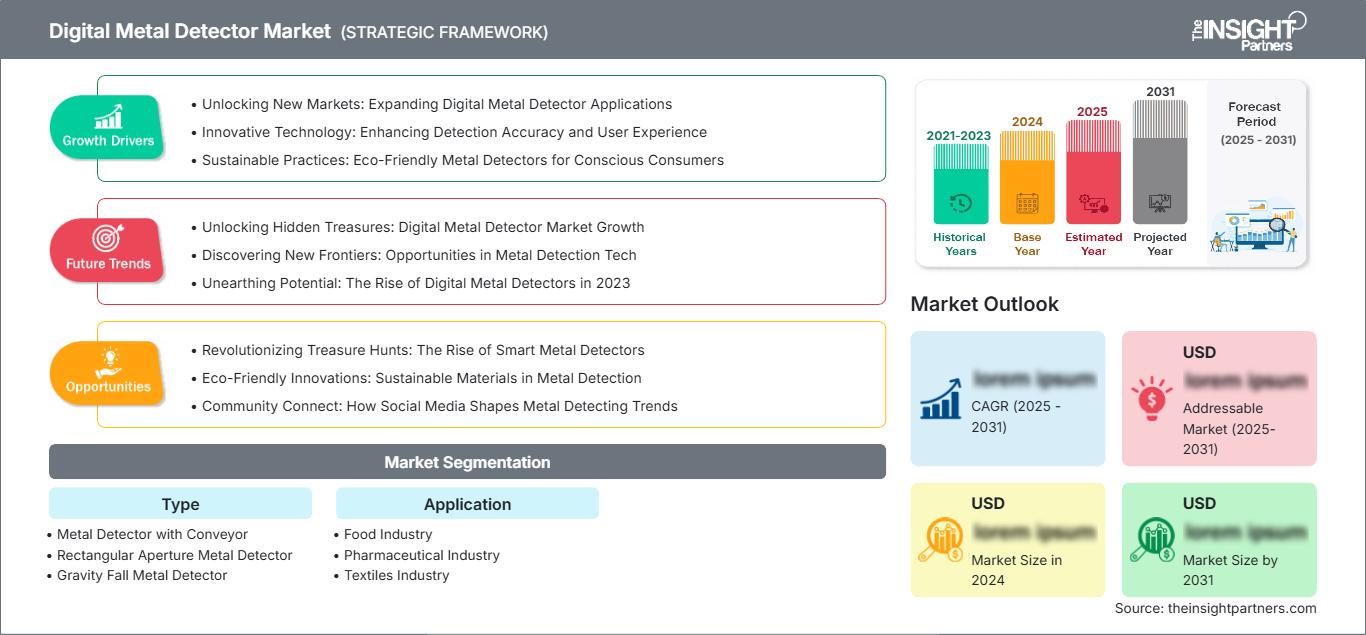Click 'Unearthing Potential' bullet text
1366x635 pixels.
(x=416, y=283)
